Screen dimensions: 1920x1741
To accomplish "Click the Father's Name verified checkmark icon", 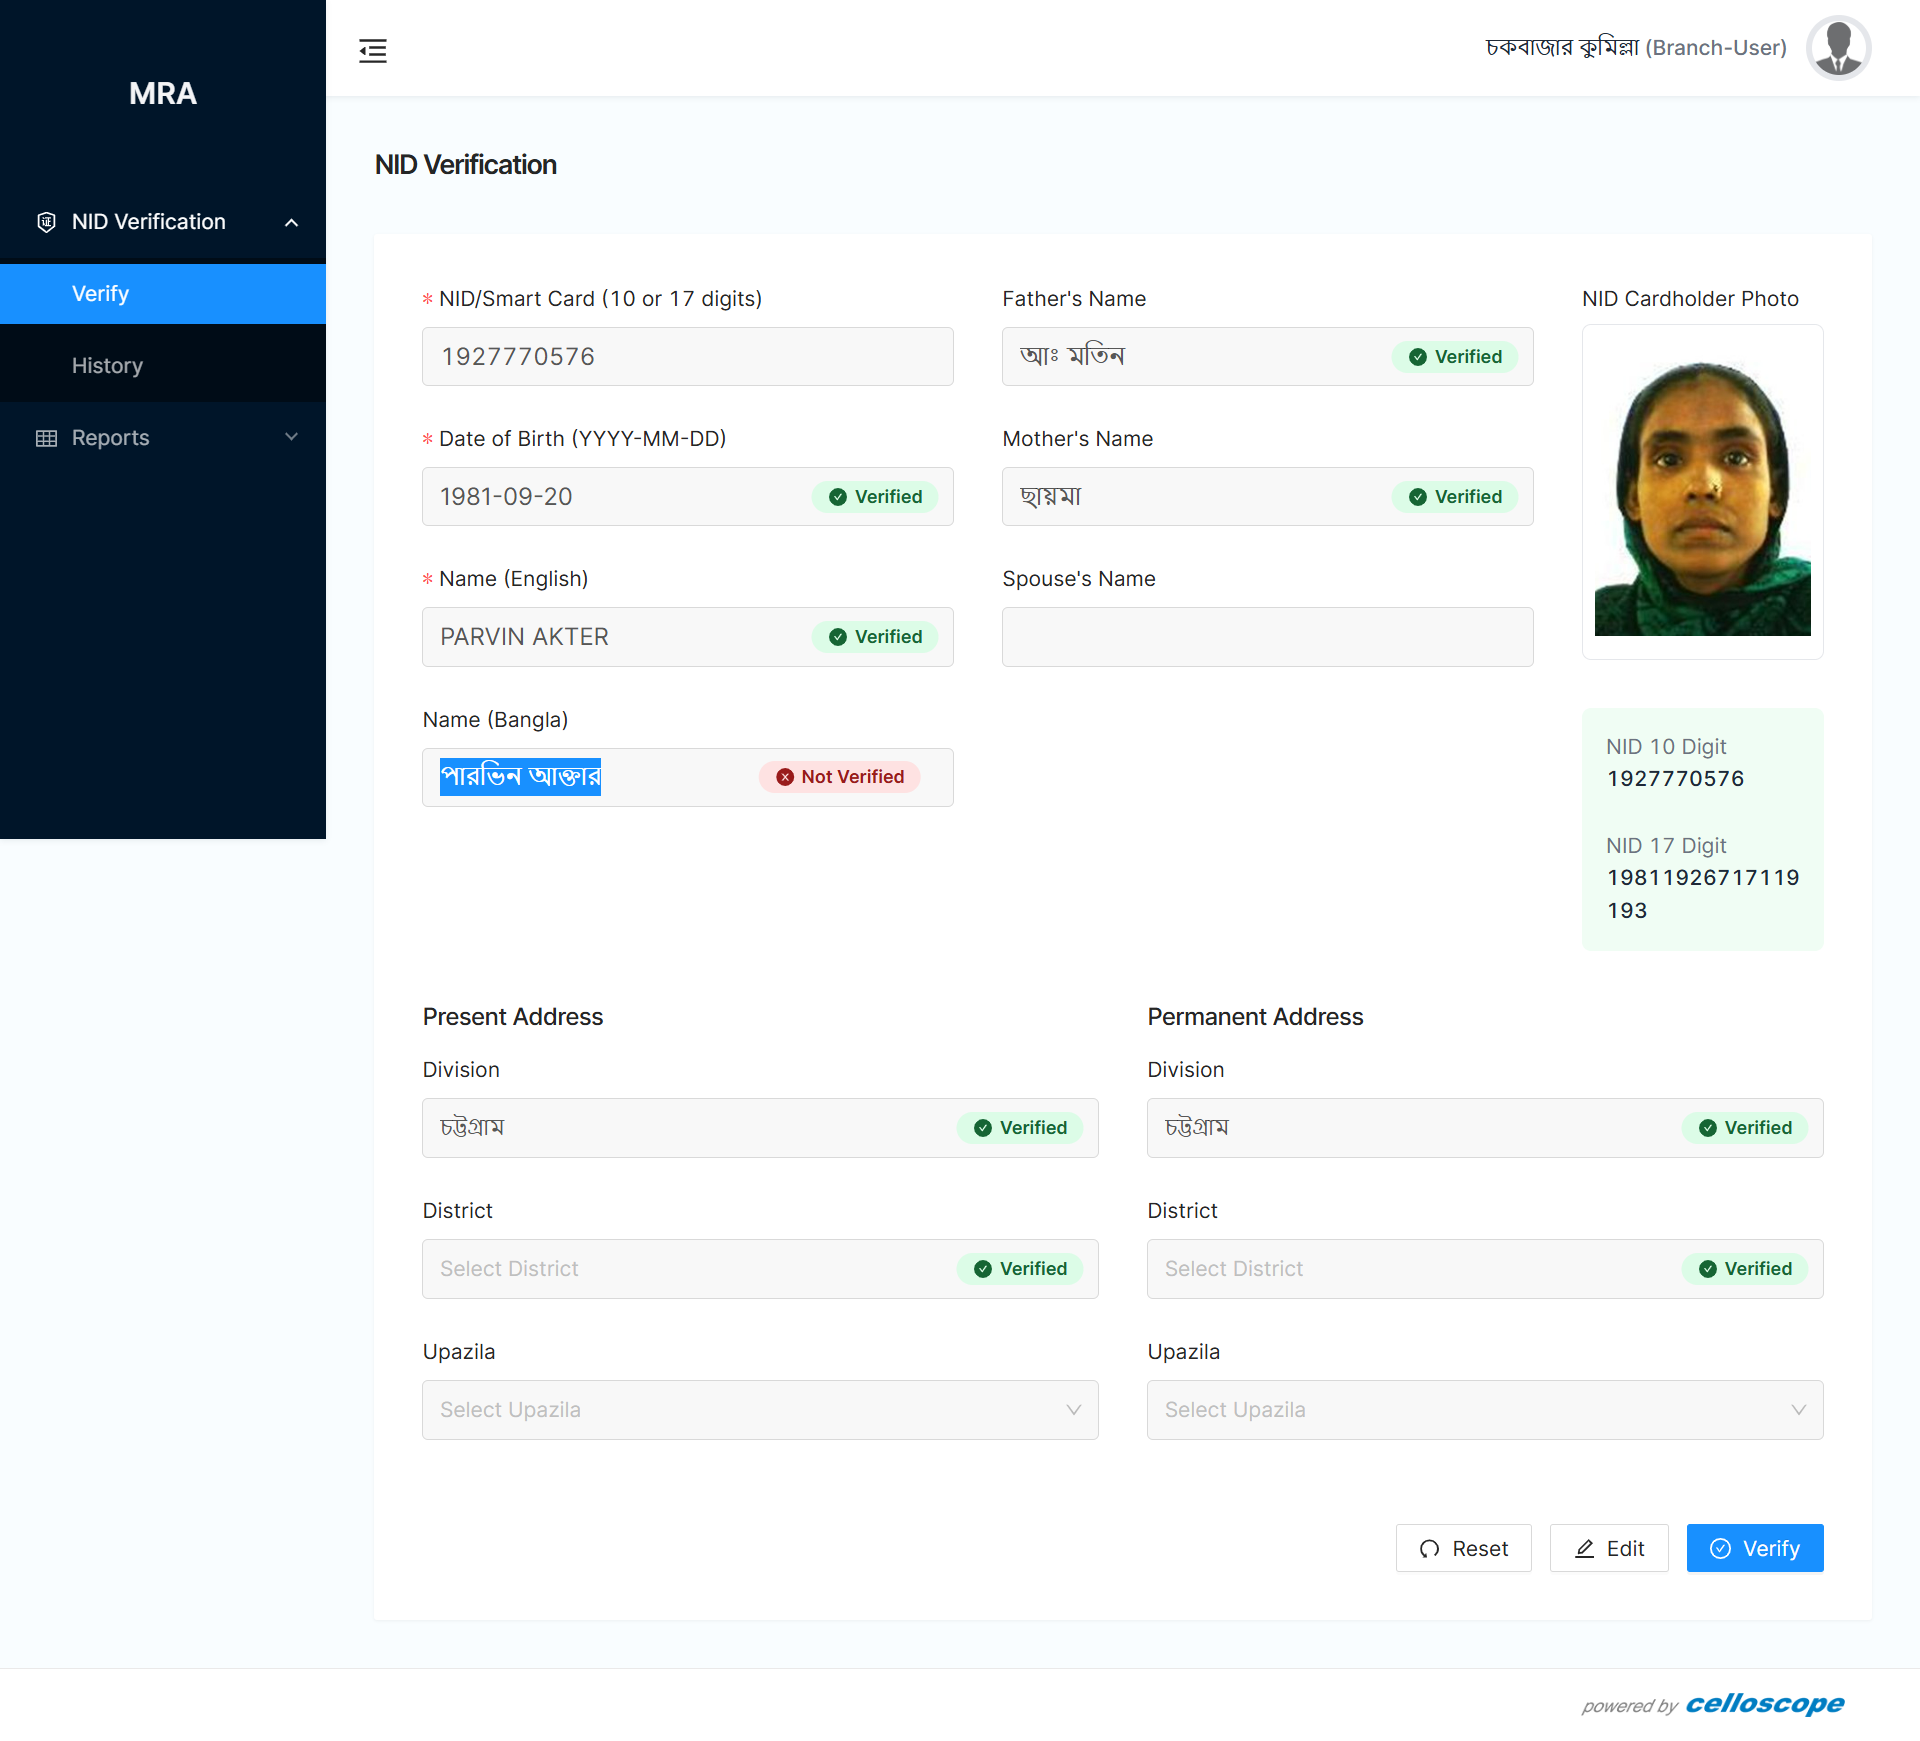I will (1417, 357).
